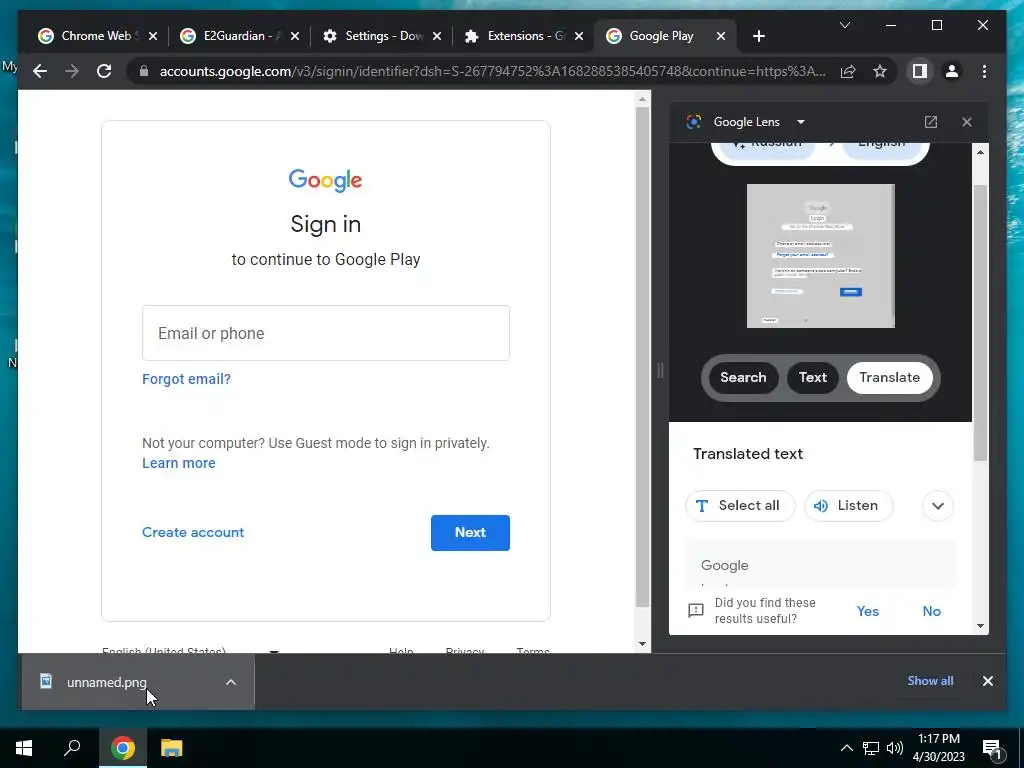
Task: Show hidden system tray icons
Action: pyautogui.click(x=846, y=748)
